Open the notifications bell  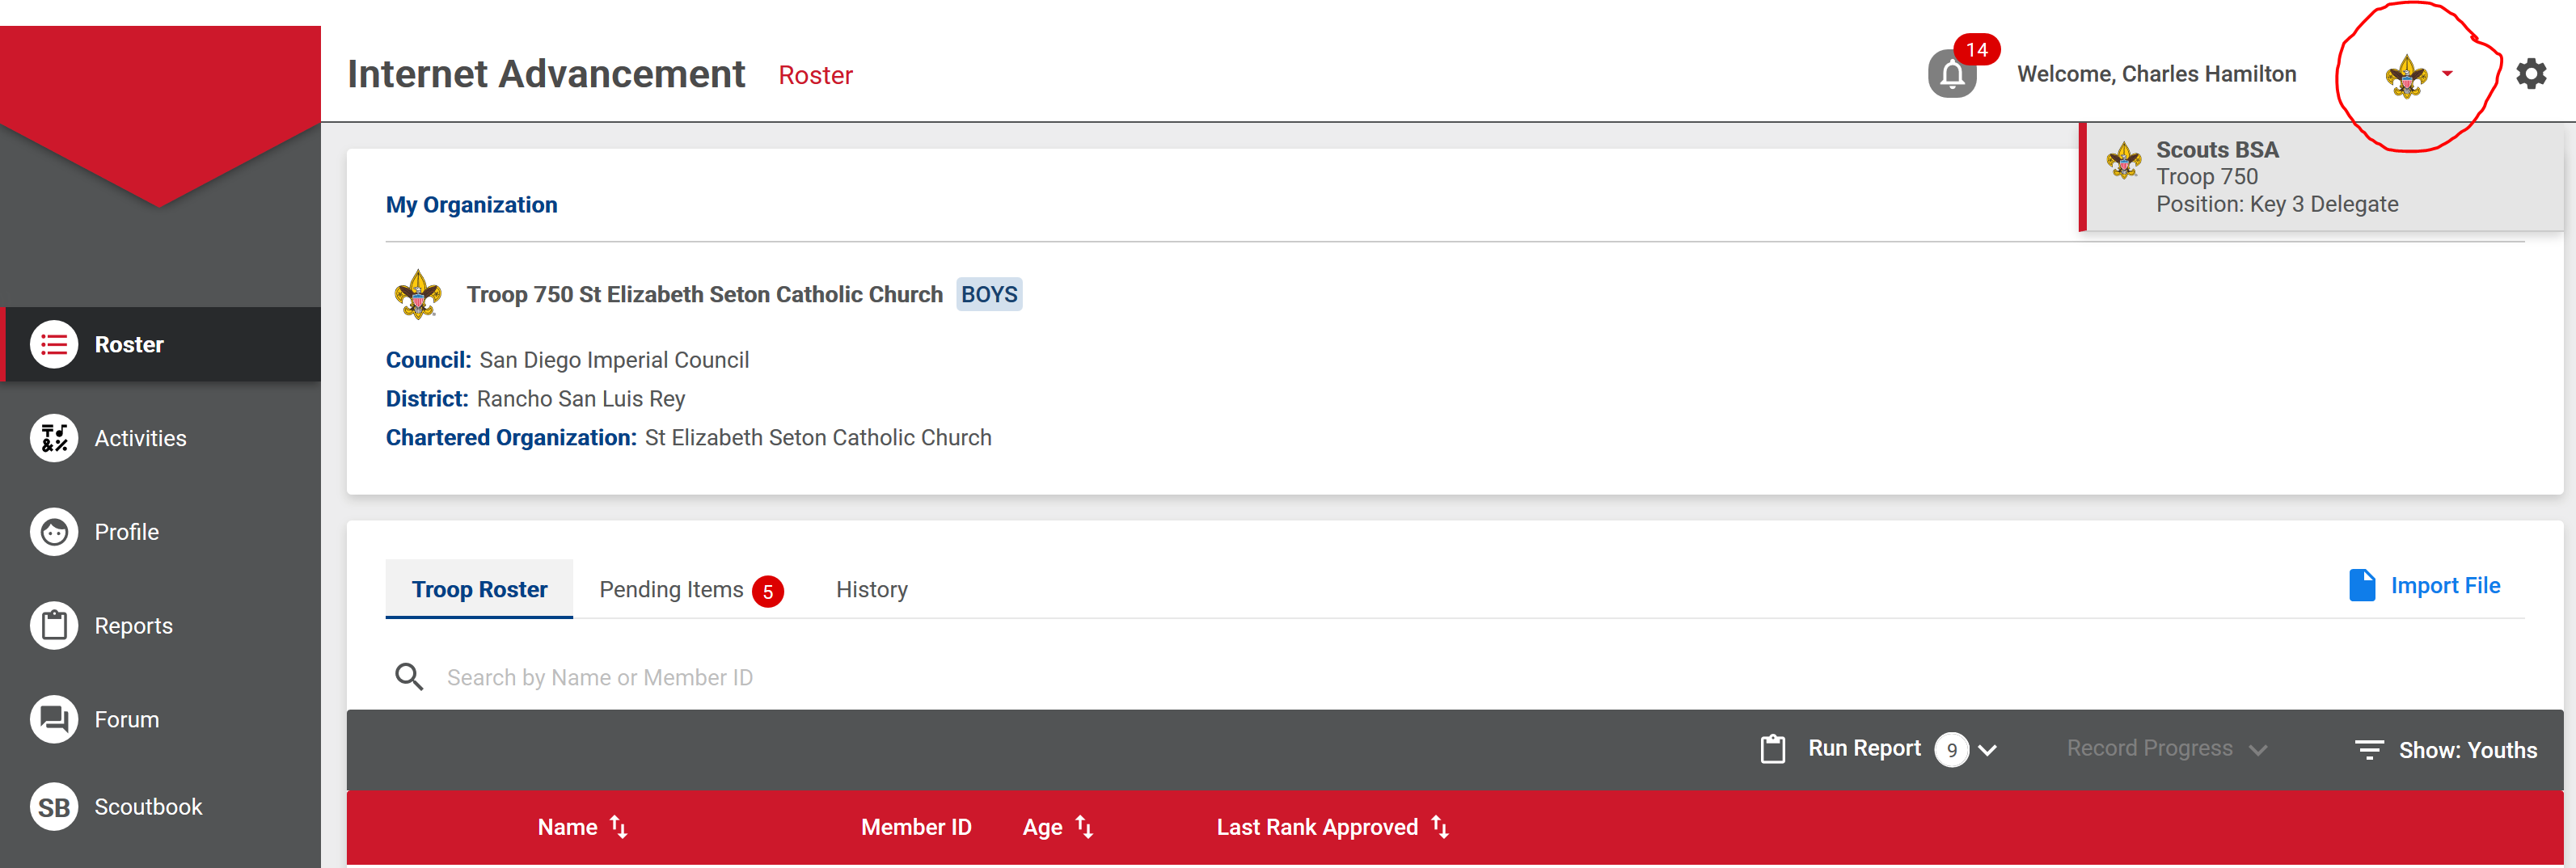click(1951, 74)
